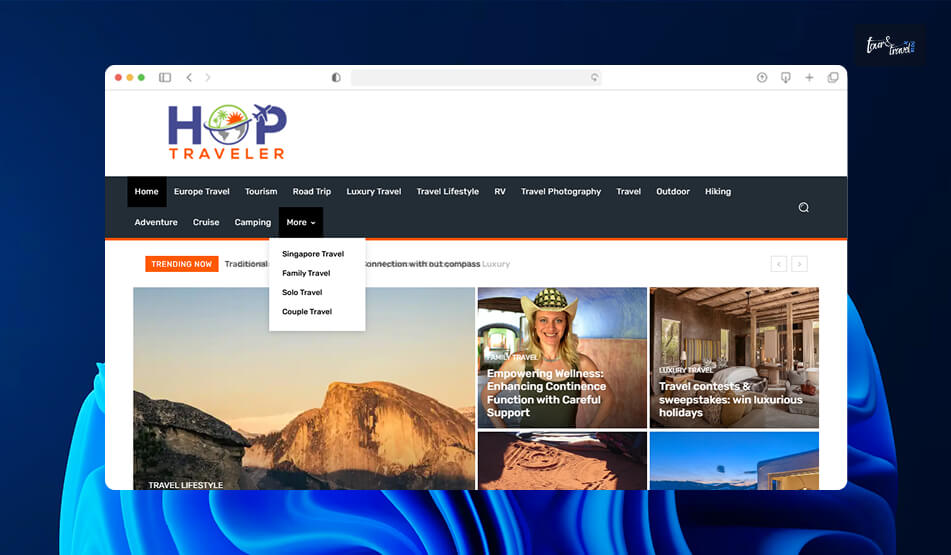Show the tab overview icon
The width and height of the screenshot is (951, 555).
point(833,78)
